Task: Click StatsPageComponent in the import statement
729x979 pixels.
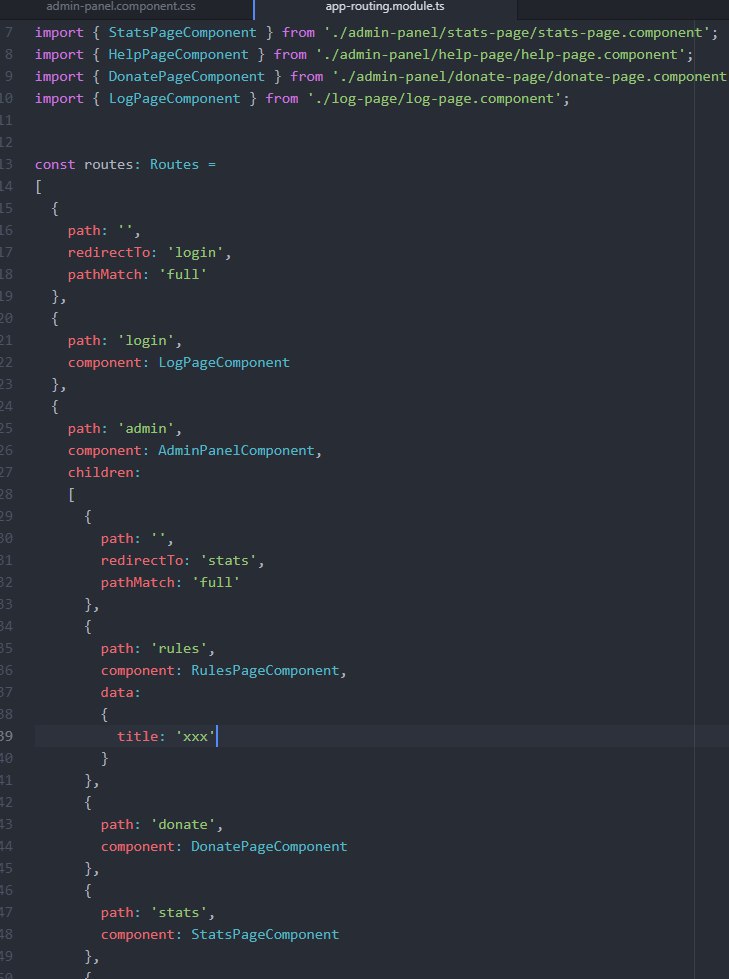Action: pos(182,32)
